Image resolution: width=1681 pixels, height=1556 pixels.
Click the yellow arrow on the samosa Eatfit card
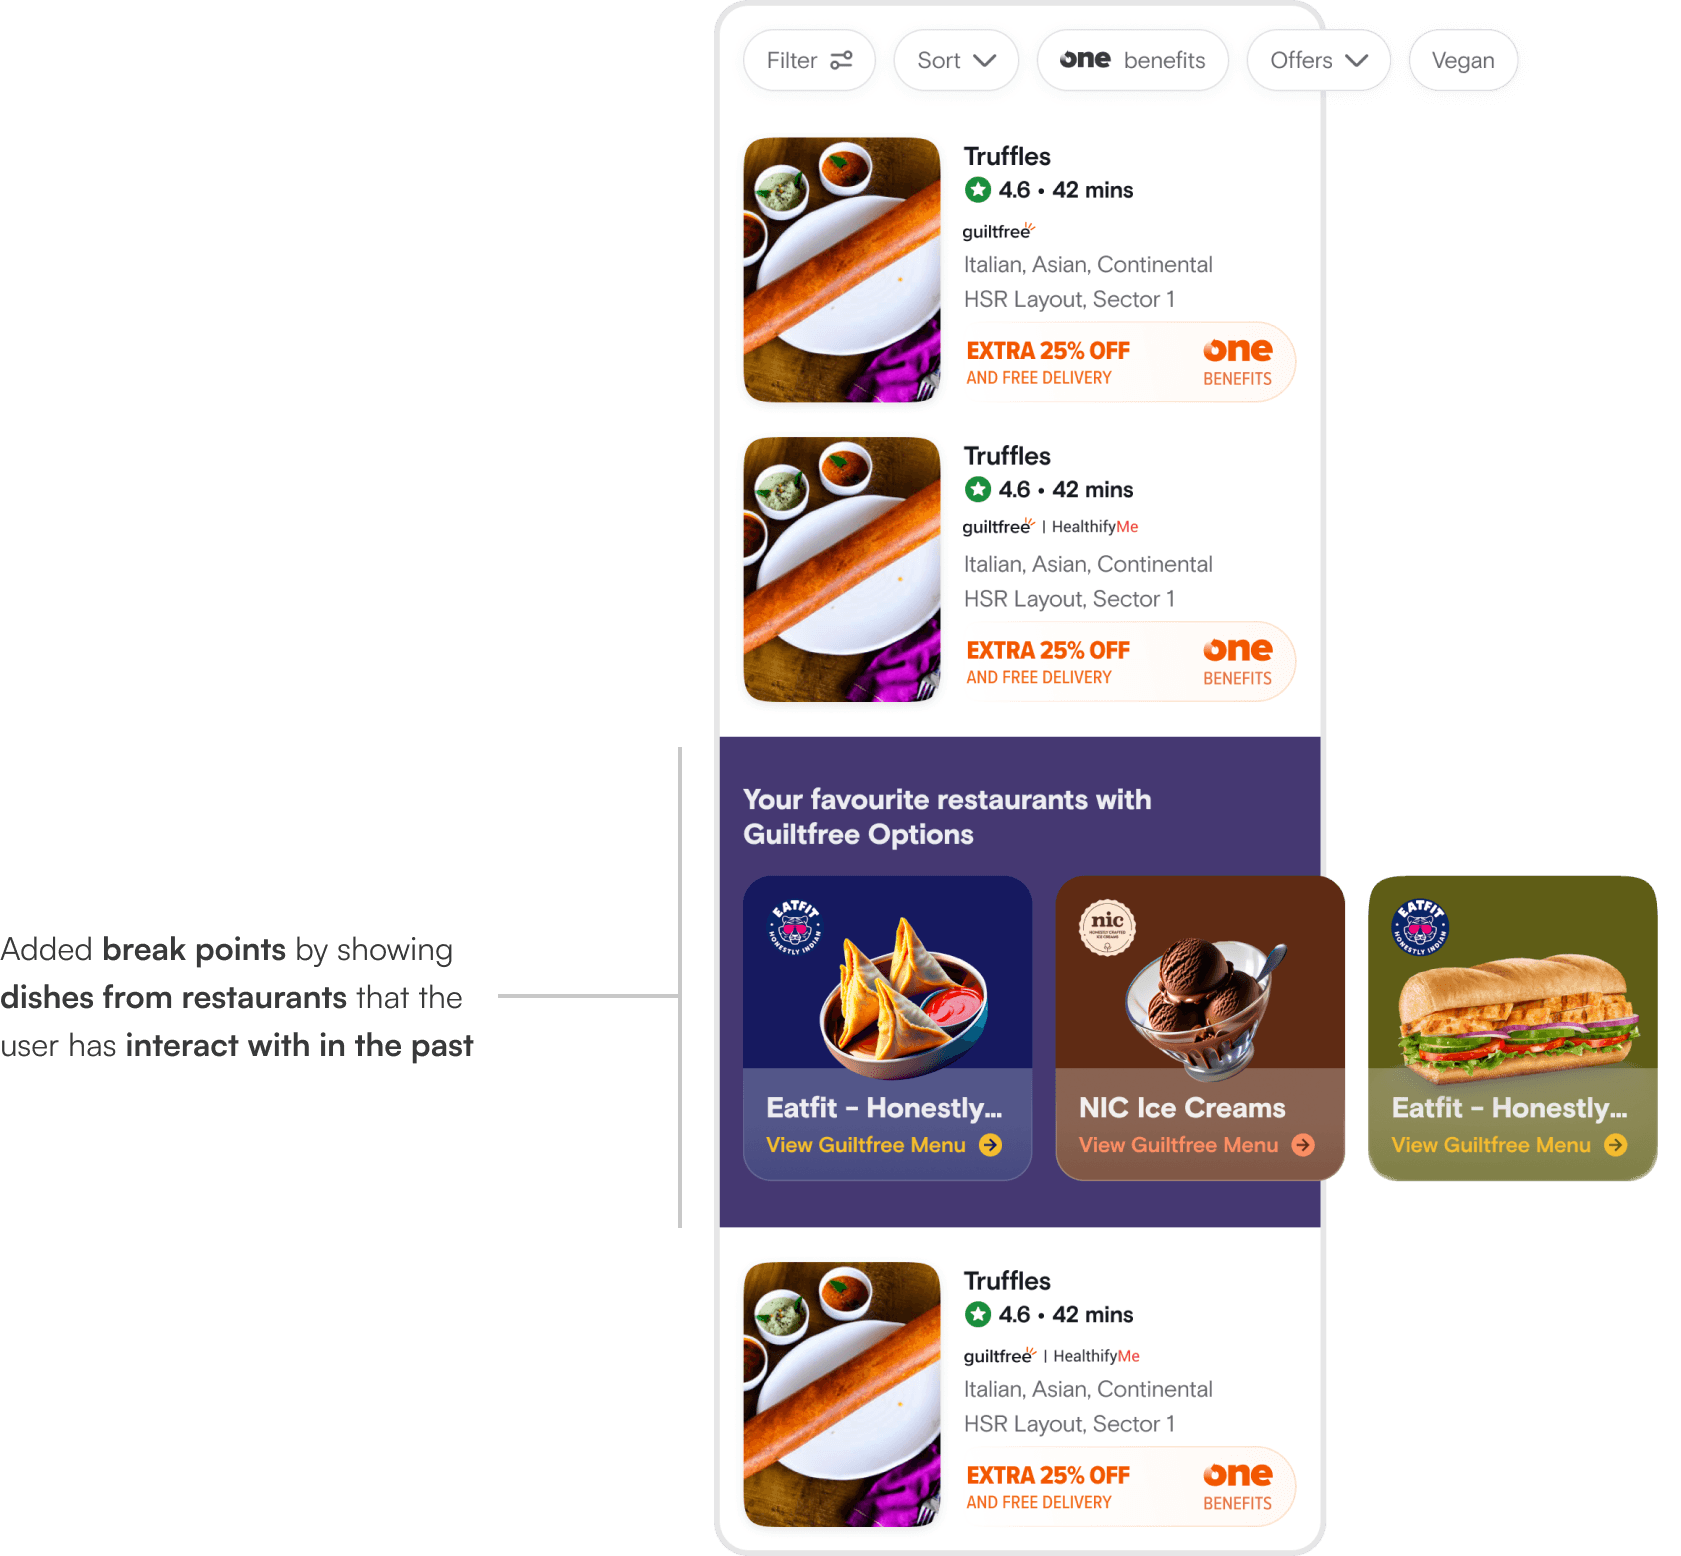(990, 1145)
